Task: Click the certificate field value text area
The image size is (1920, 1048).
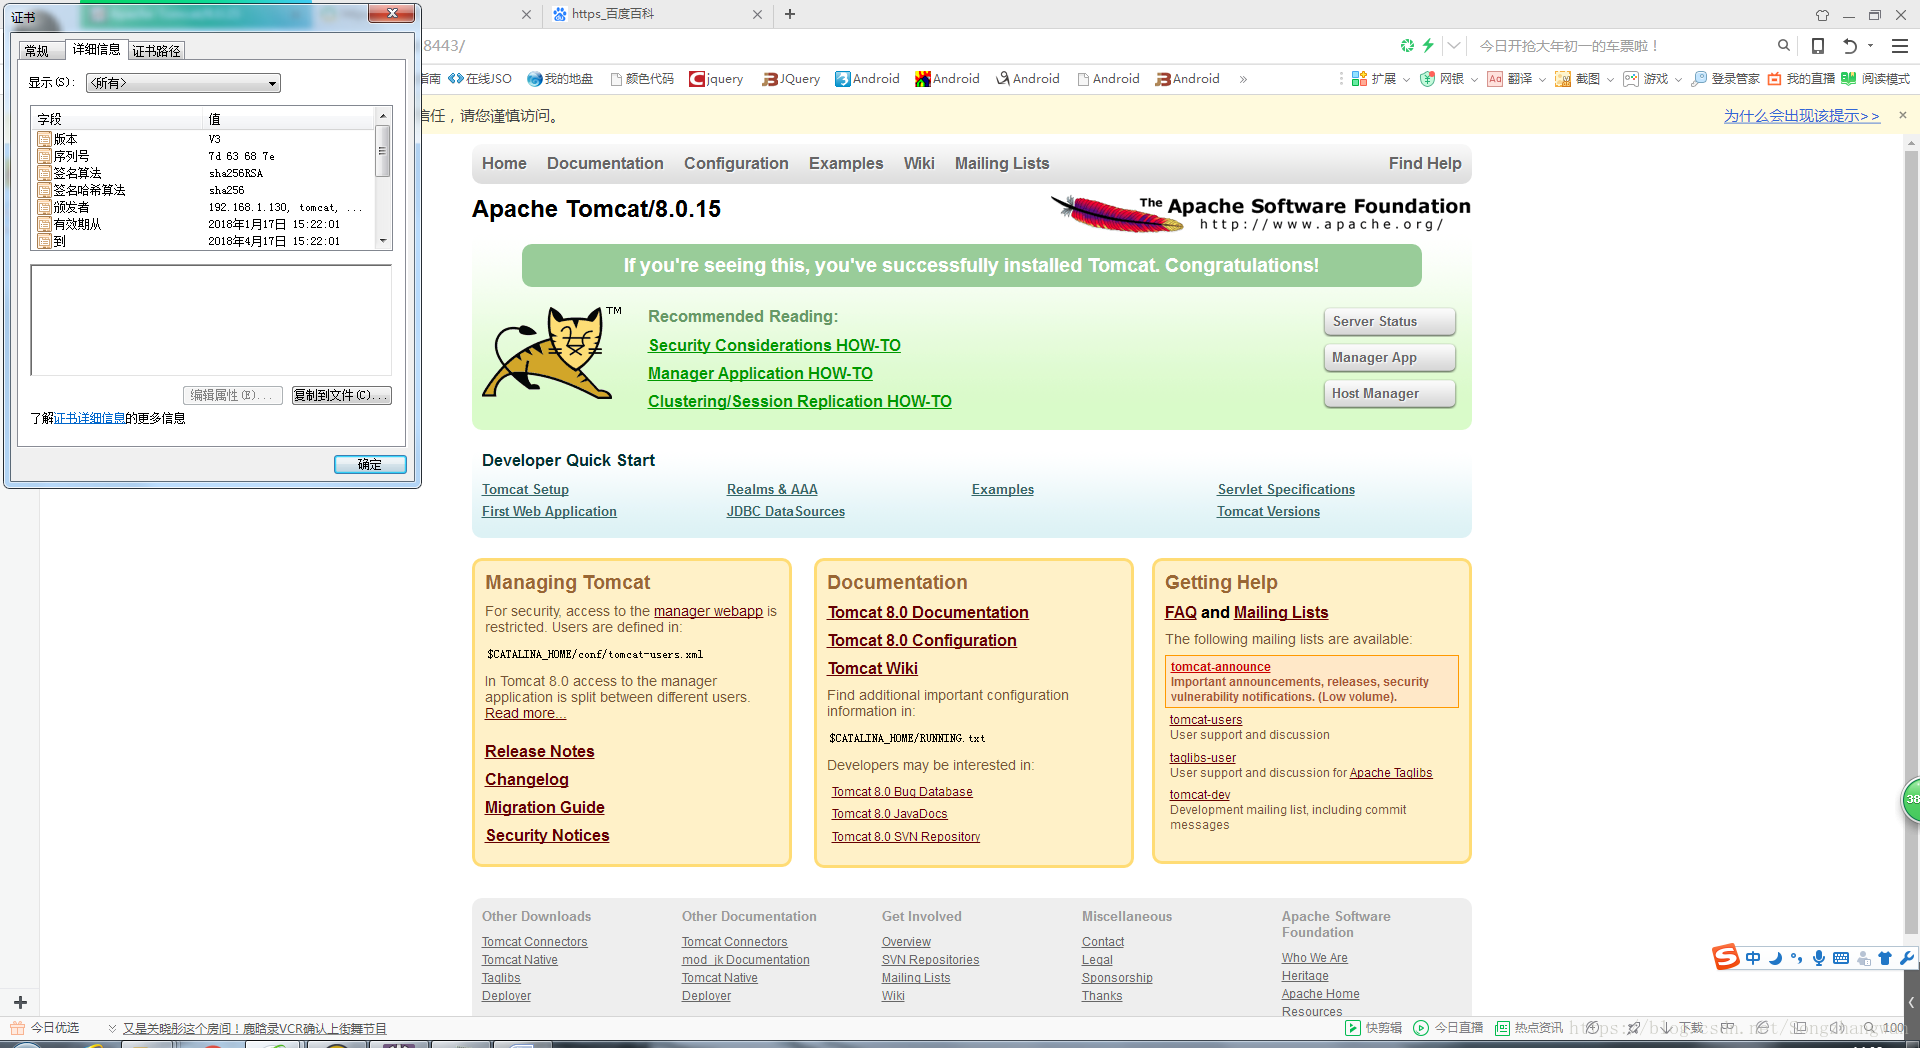Action: [x=211, y=320]
